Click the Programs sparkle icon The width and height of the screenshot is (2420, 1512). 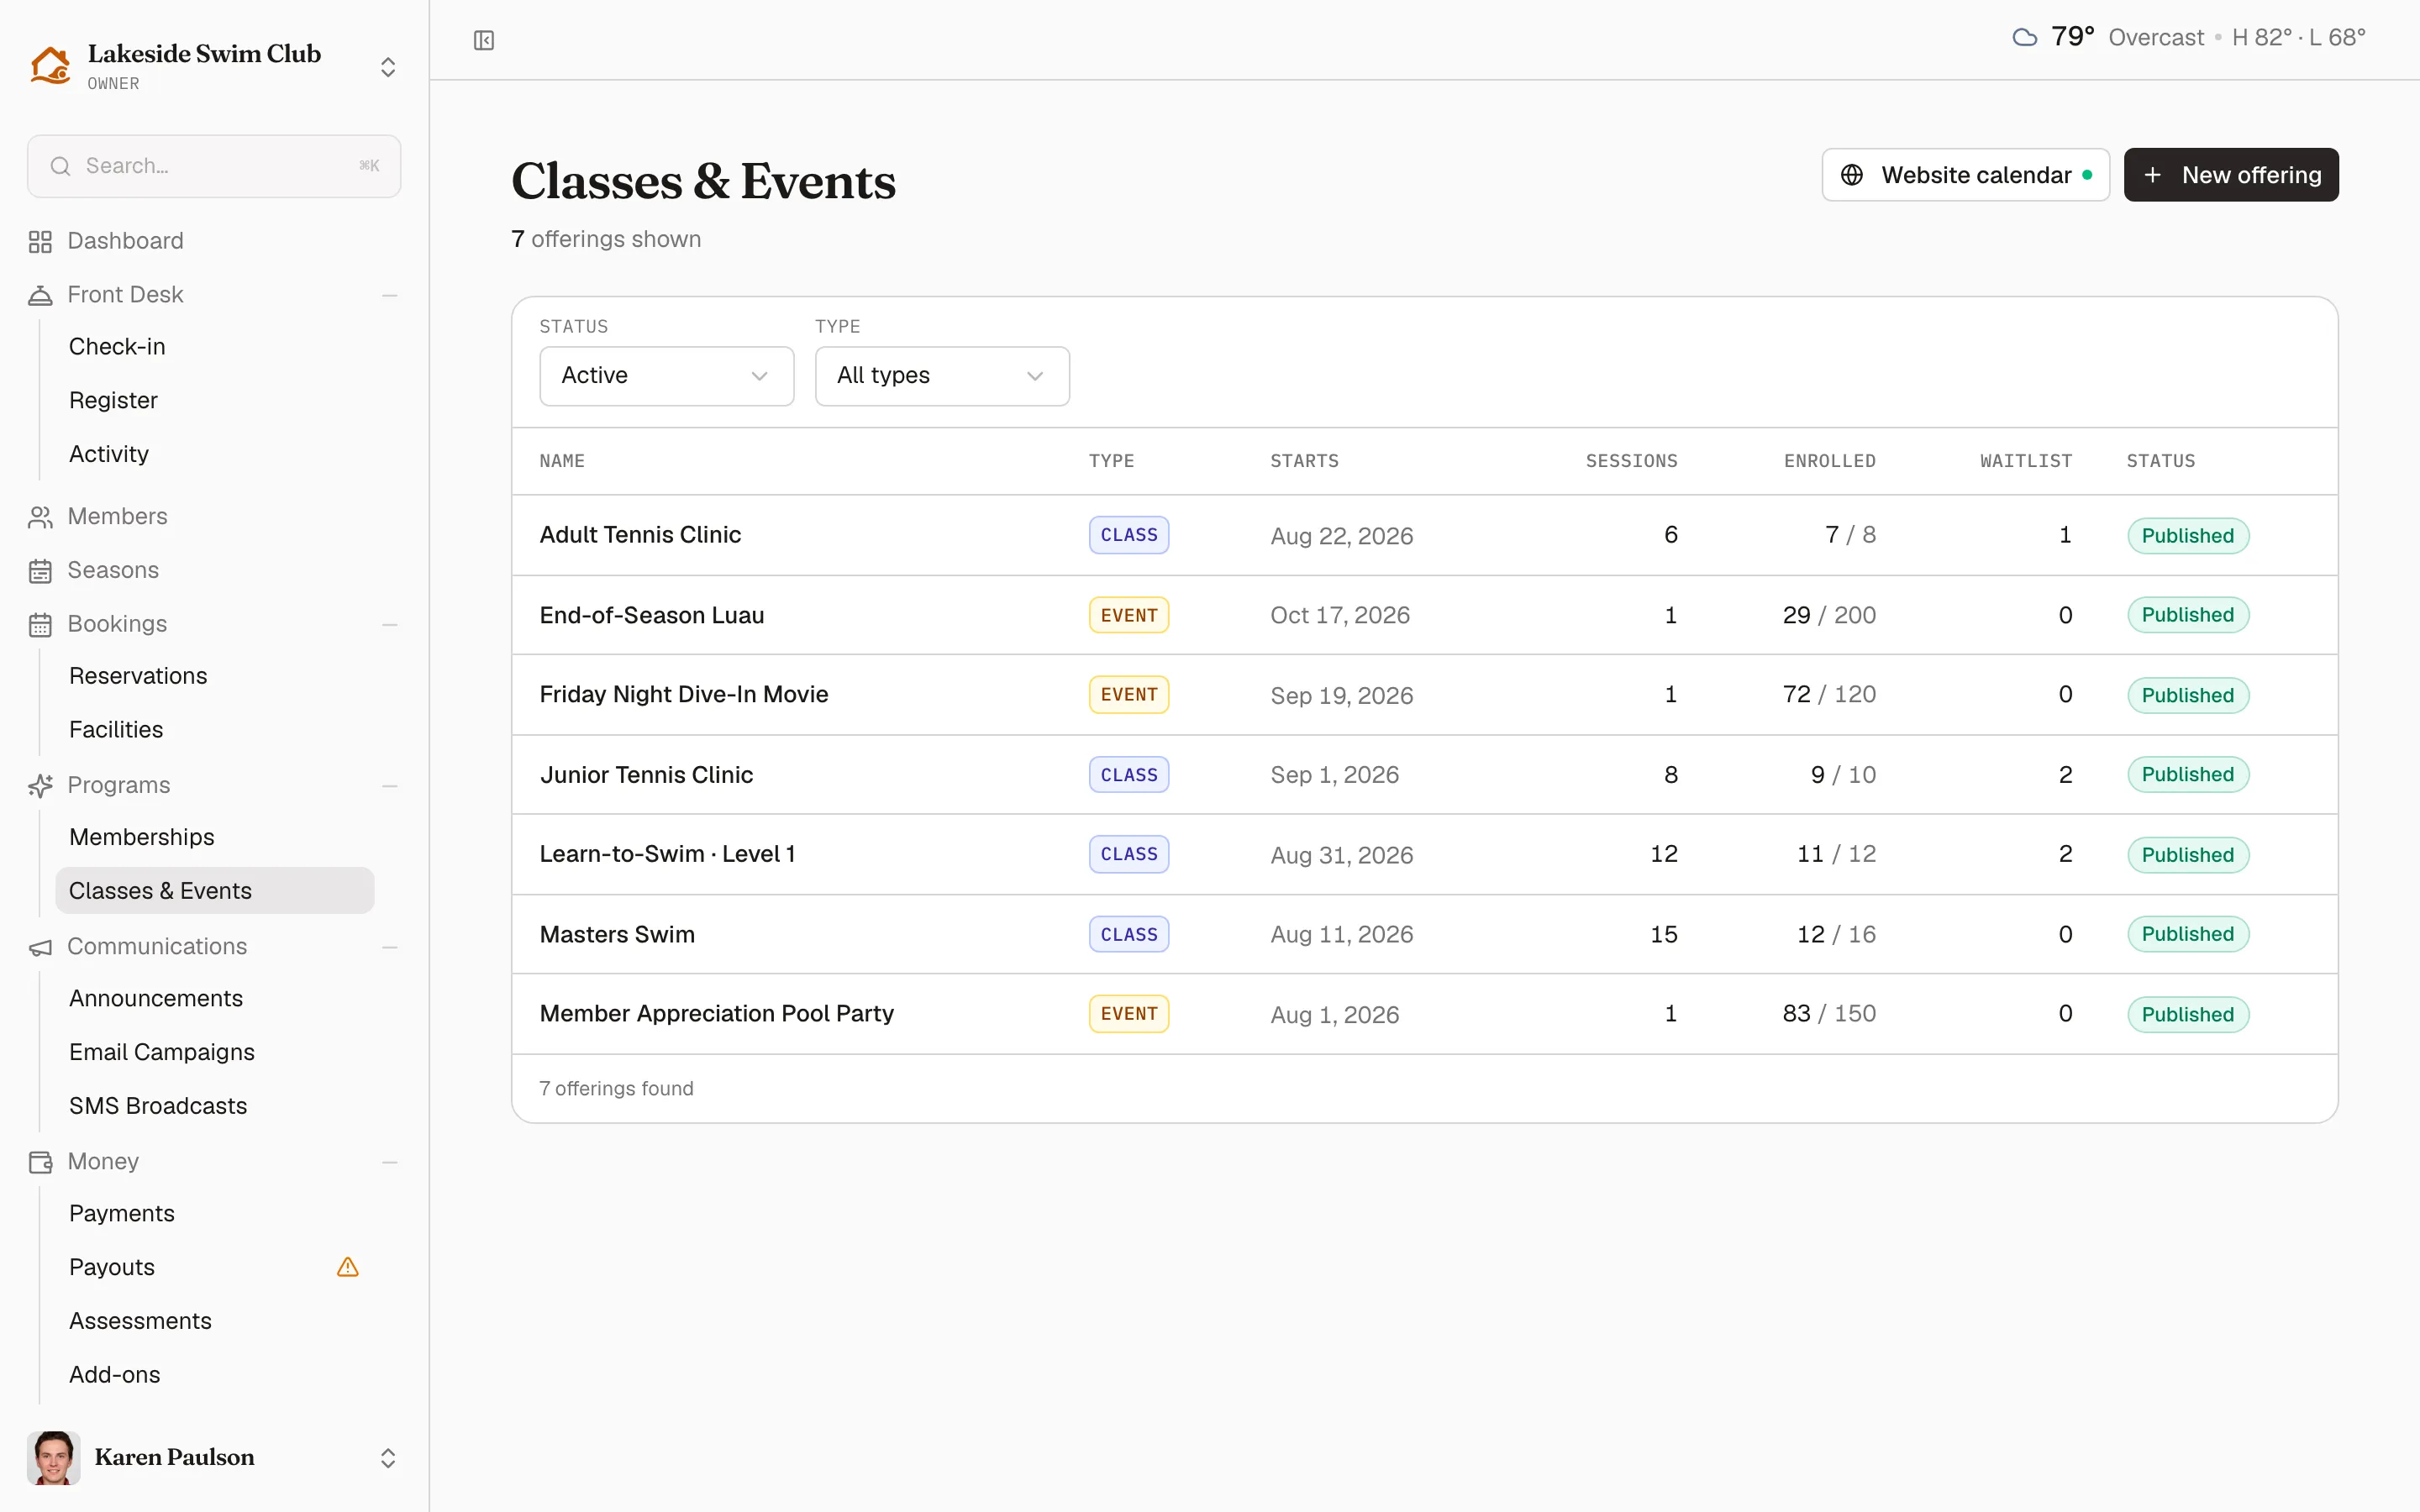click(x=40, y=786)
